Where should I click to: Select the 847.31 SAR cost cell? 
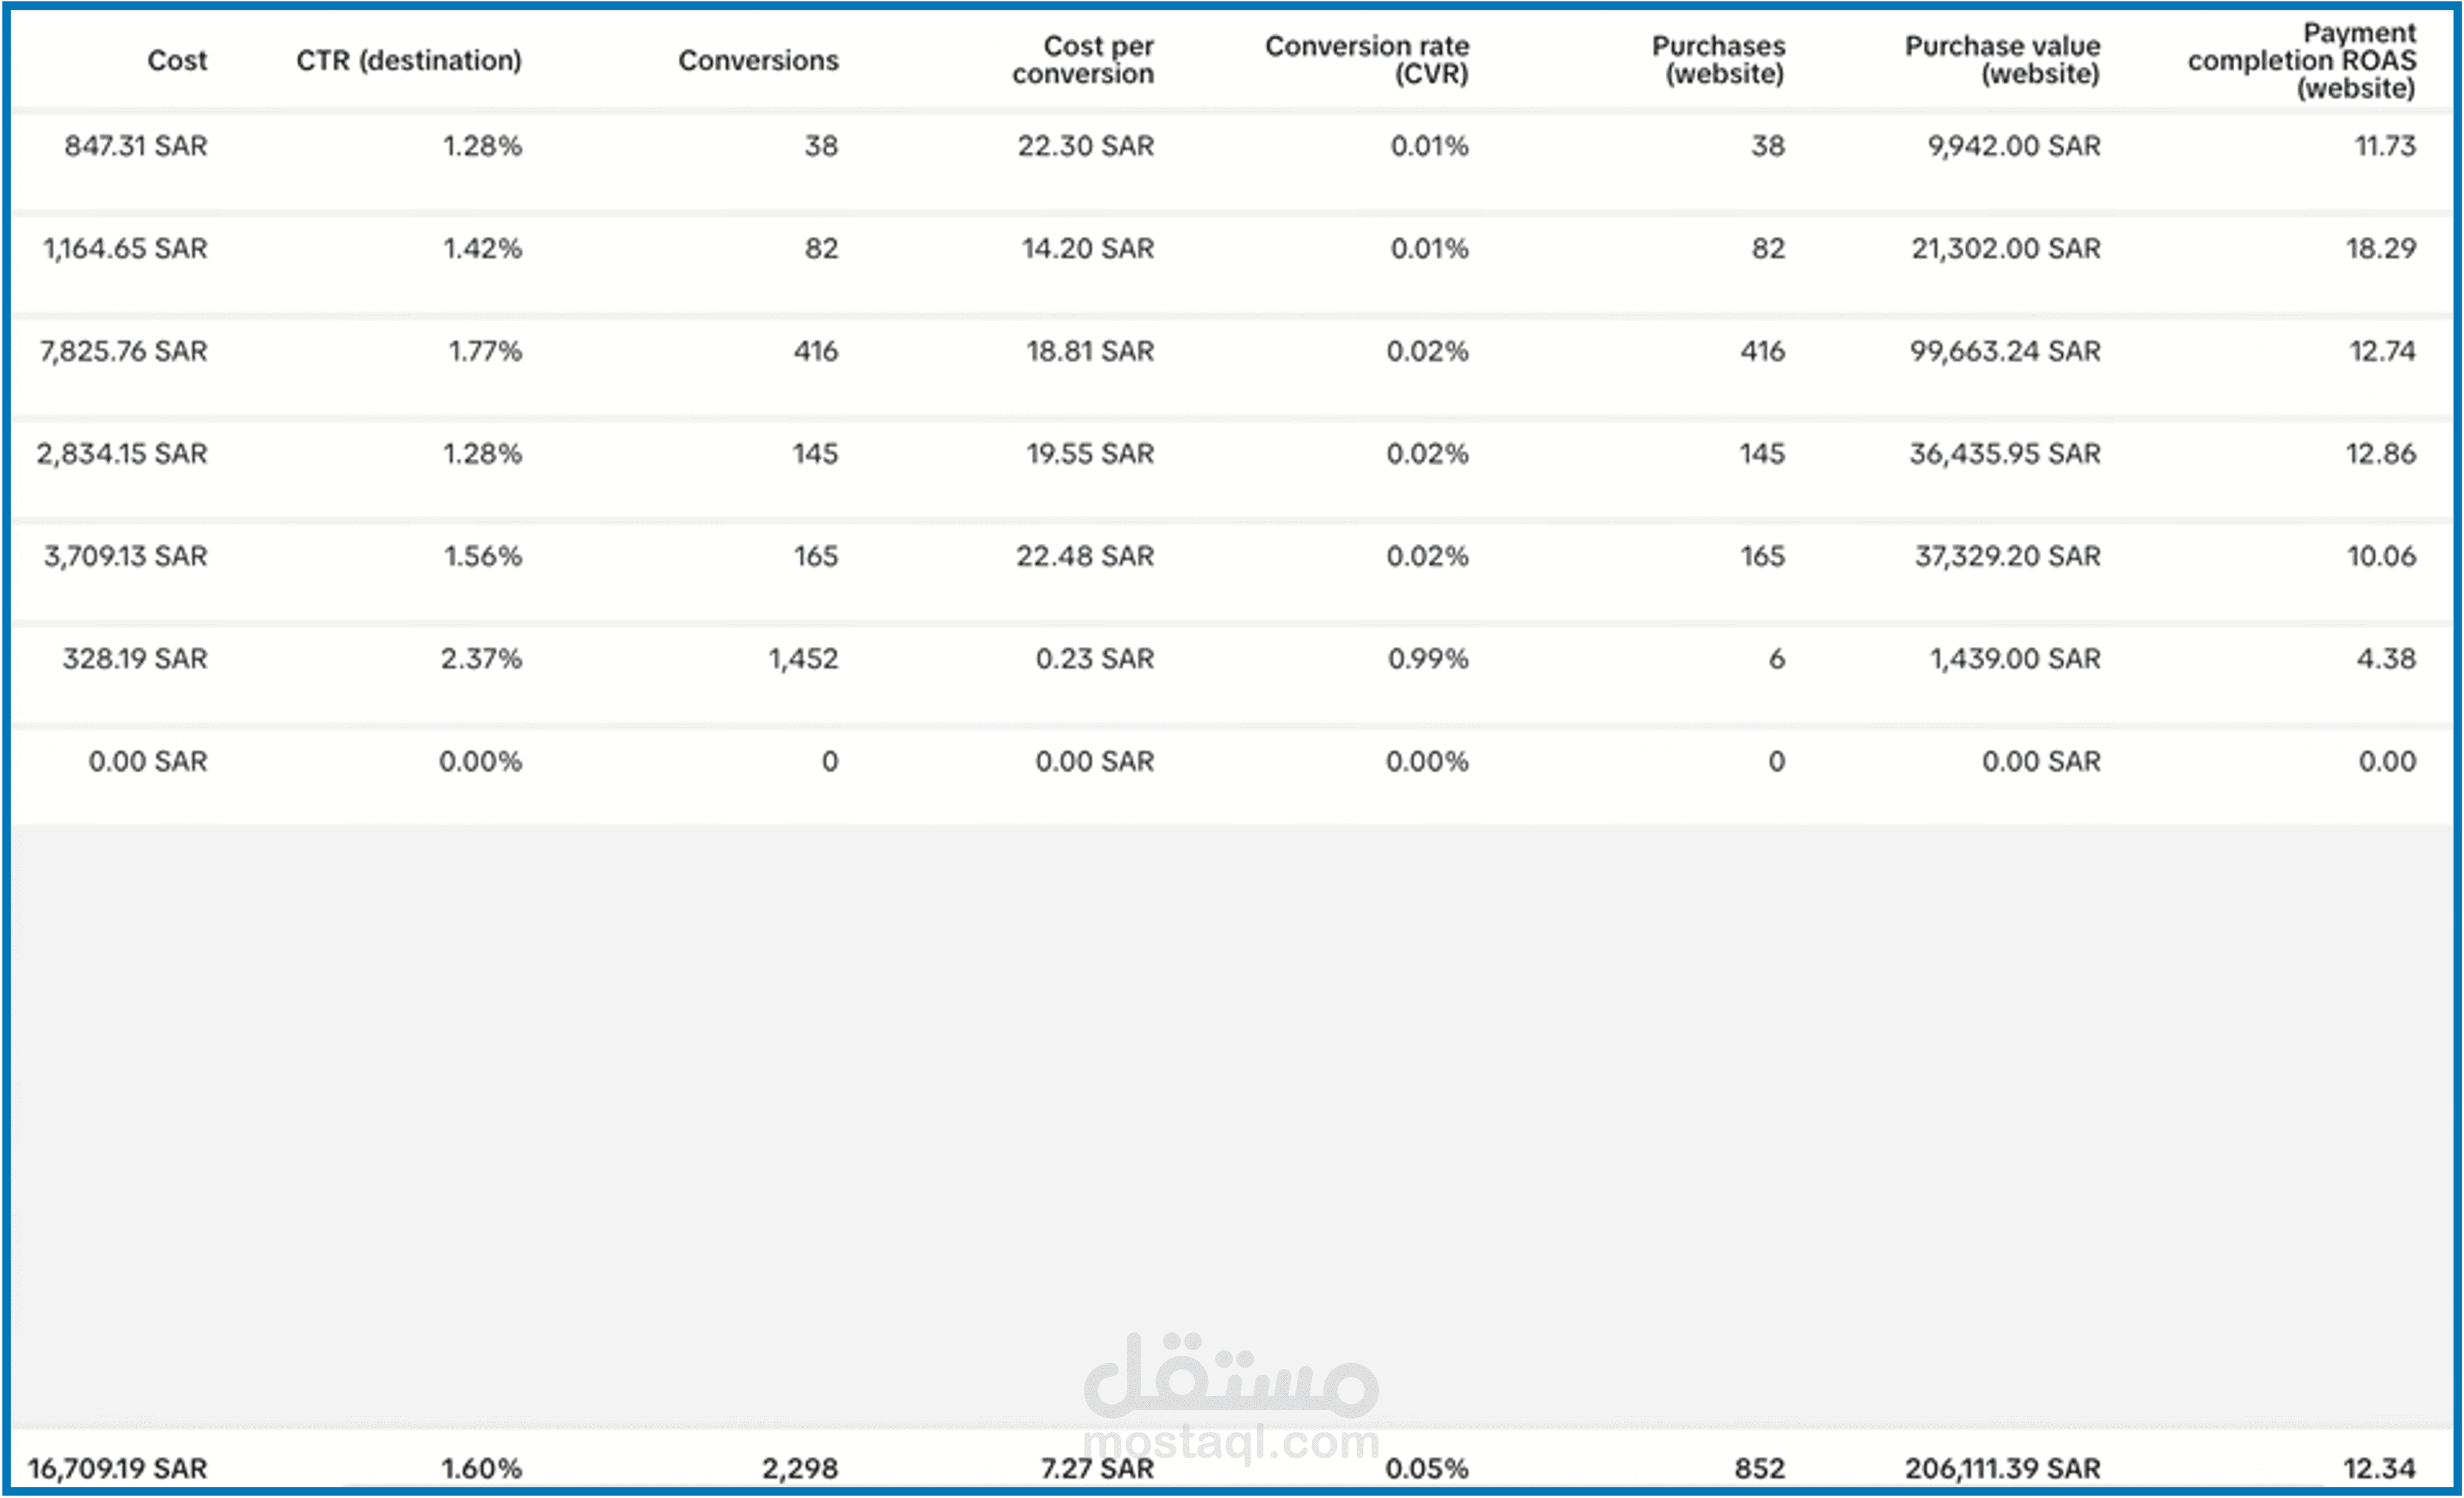(x=136, y=146)
